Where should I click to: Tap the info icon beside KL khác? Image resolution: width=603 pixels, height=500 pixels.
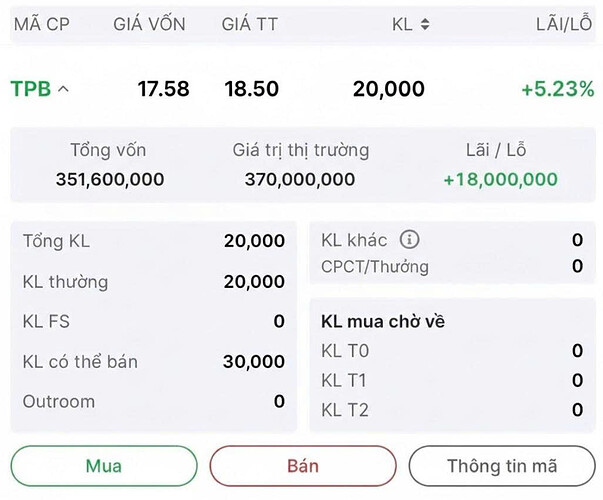(x=409, y=240)
